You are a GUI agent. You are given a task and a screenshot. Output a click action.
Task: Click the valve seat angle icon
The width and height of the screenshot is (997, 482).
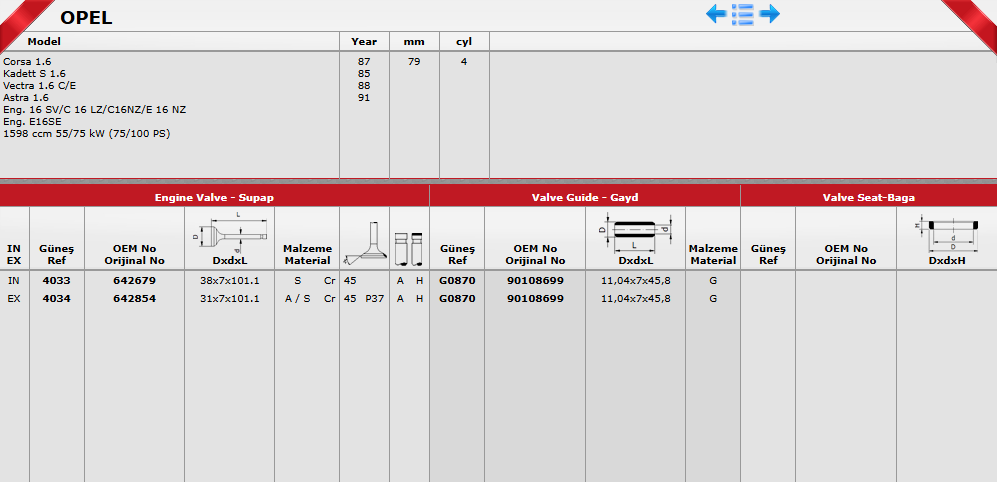pyautogui.click(x=364, y=244)
